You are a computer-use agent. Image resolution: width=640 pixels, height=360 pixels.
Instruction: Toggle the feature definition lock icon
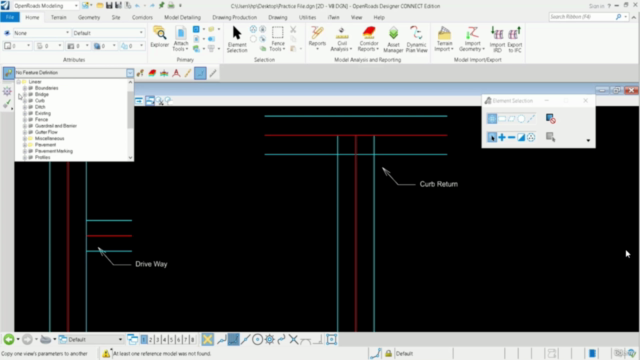point(9,73)
